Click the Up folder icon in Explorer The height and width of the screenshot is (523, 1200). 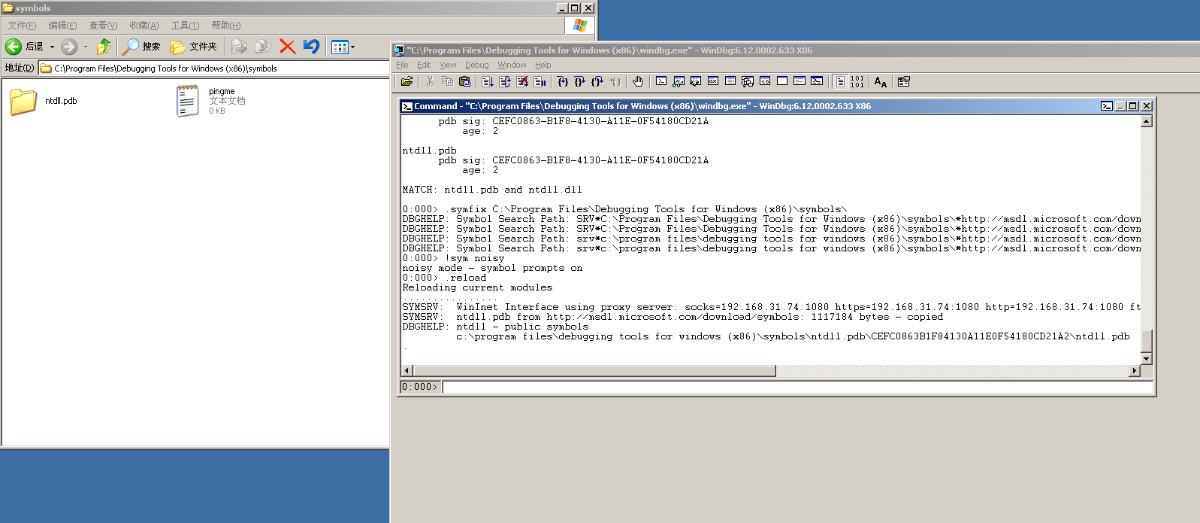[x=104, y=46]
